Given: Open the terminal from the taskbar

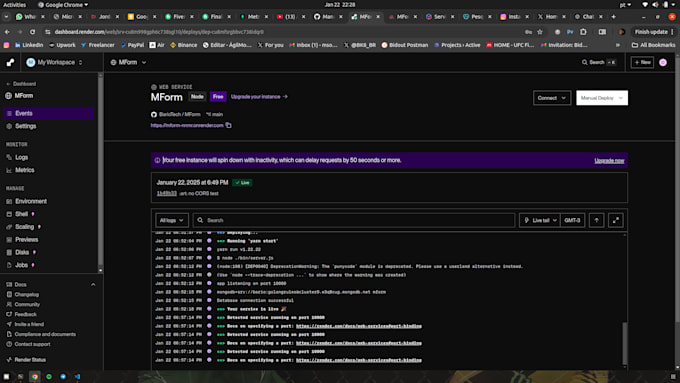Looking at the screenshot, I should [20, 376].
